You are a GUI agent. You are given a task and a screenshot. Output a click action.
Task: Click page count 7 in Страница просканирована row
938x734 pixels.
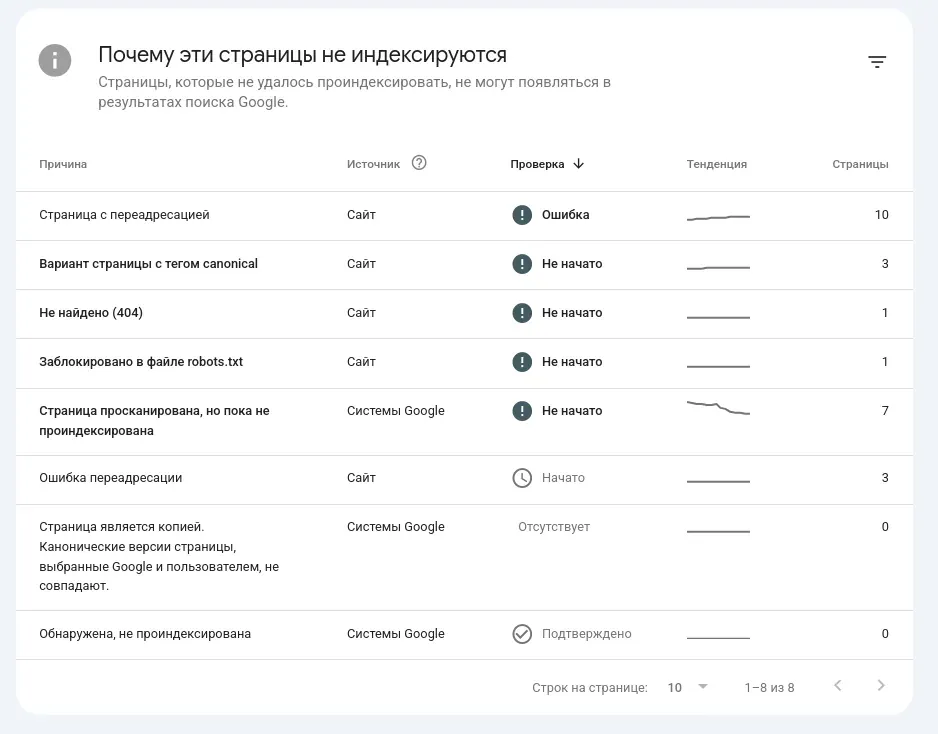(x=885, y=411)
